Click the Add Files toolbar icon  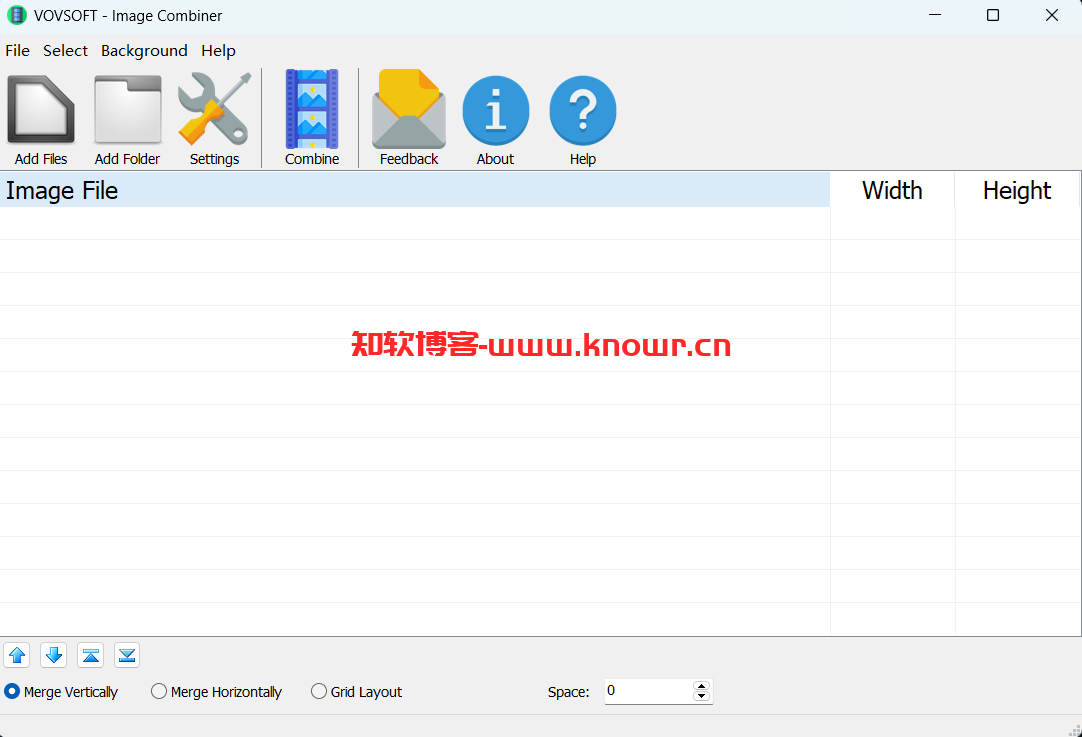click(41, 109)
